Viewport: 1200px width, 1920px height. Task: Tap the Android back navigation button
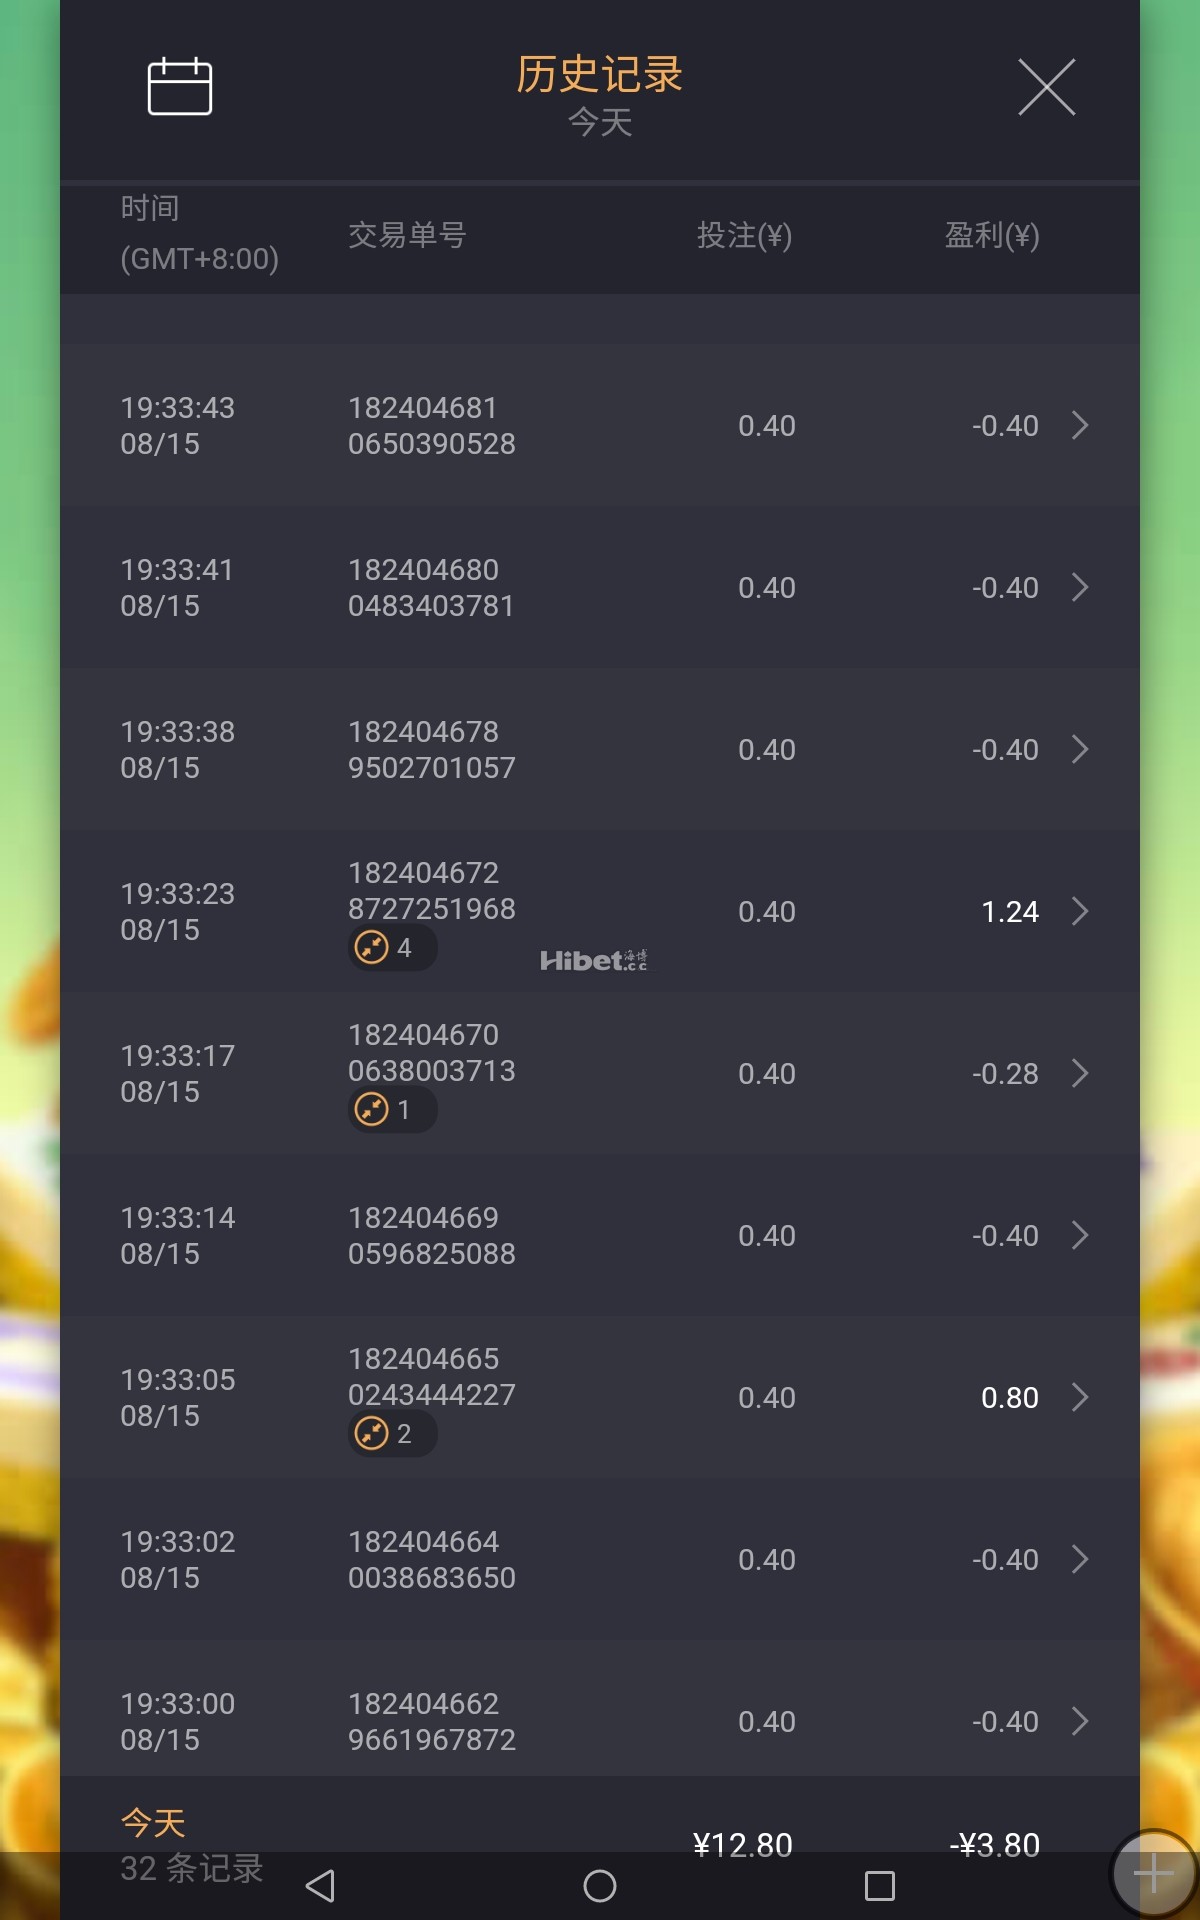(320, 1886)
